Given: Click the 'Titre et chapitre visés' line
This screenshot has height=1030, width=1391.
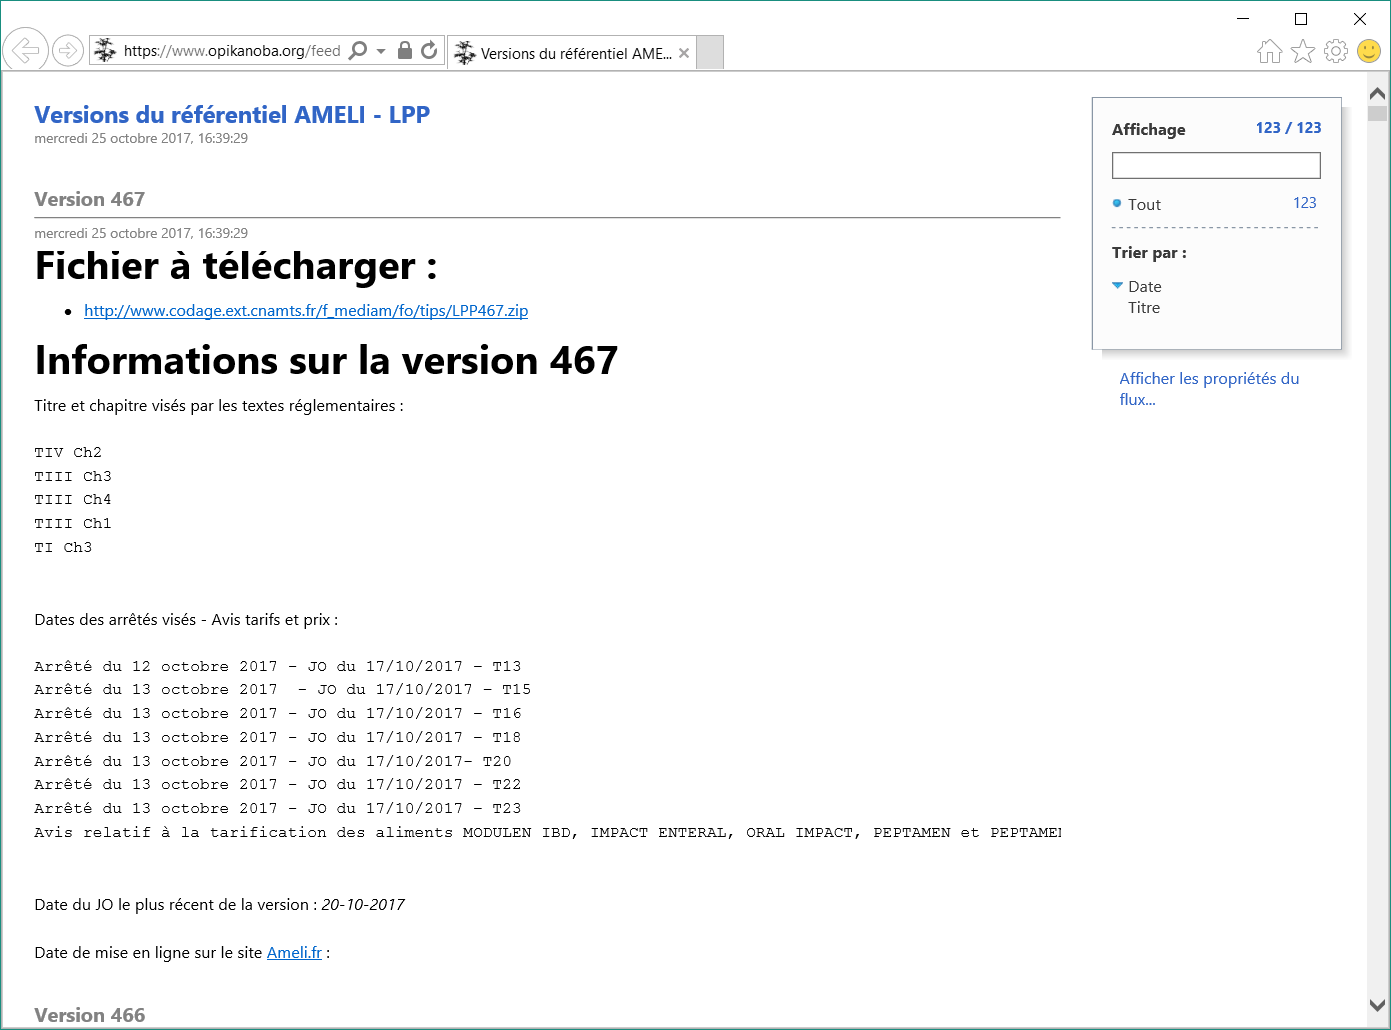Looking at the screenshot, I should click(x=219, y=406).
